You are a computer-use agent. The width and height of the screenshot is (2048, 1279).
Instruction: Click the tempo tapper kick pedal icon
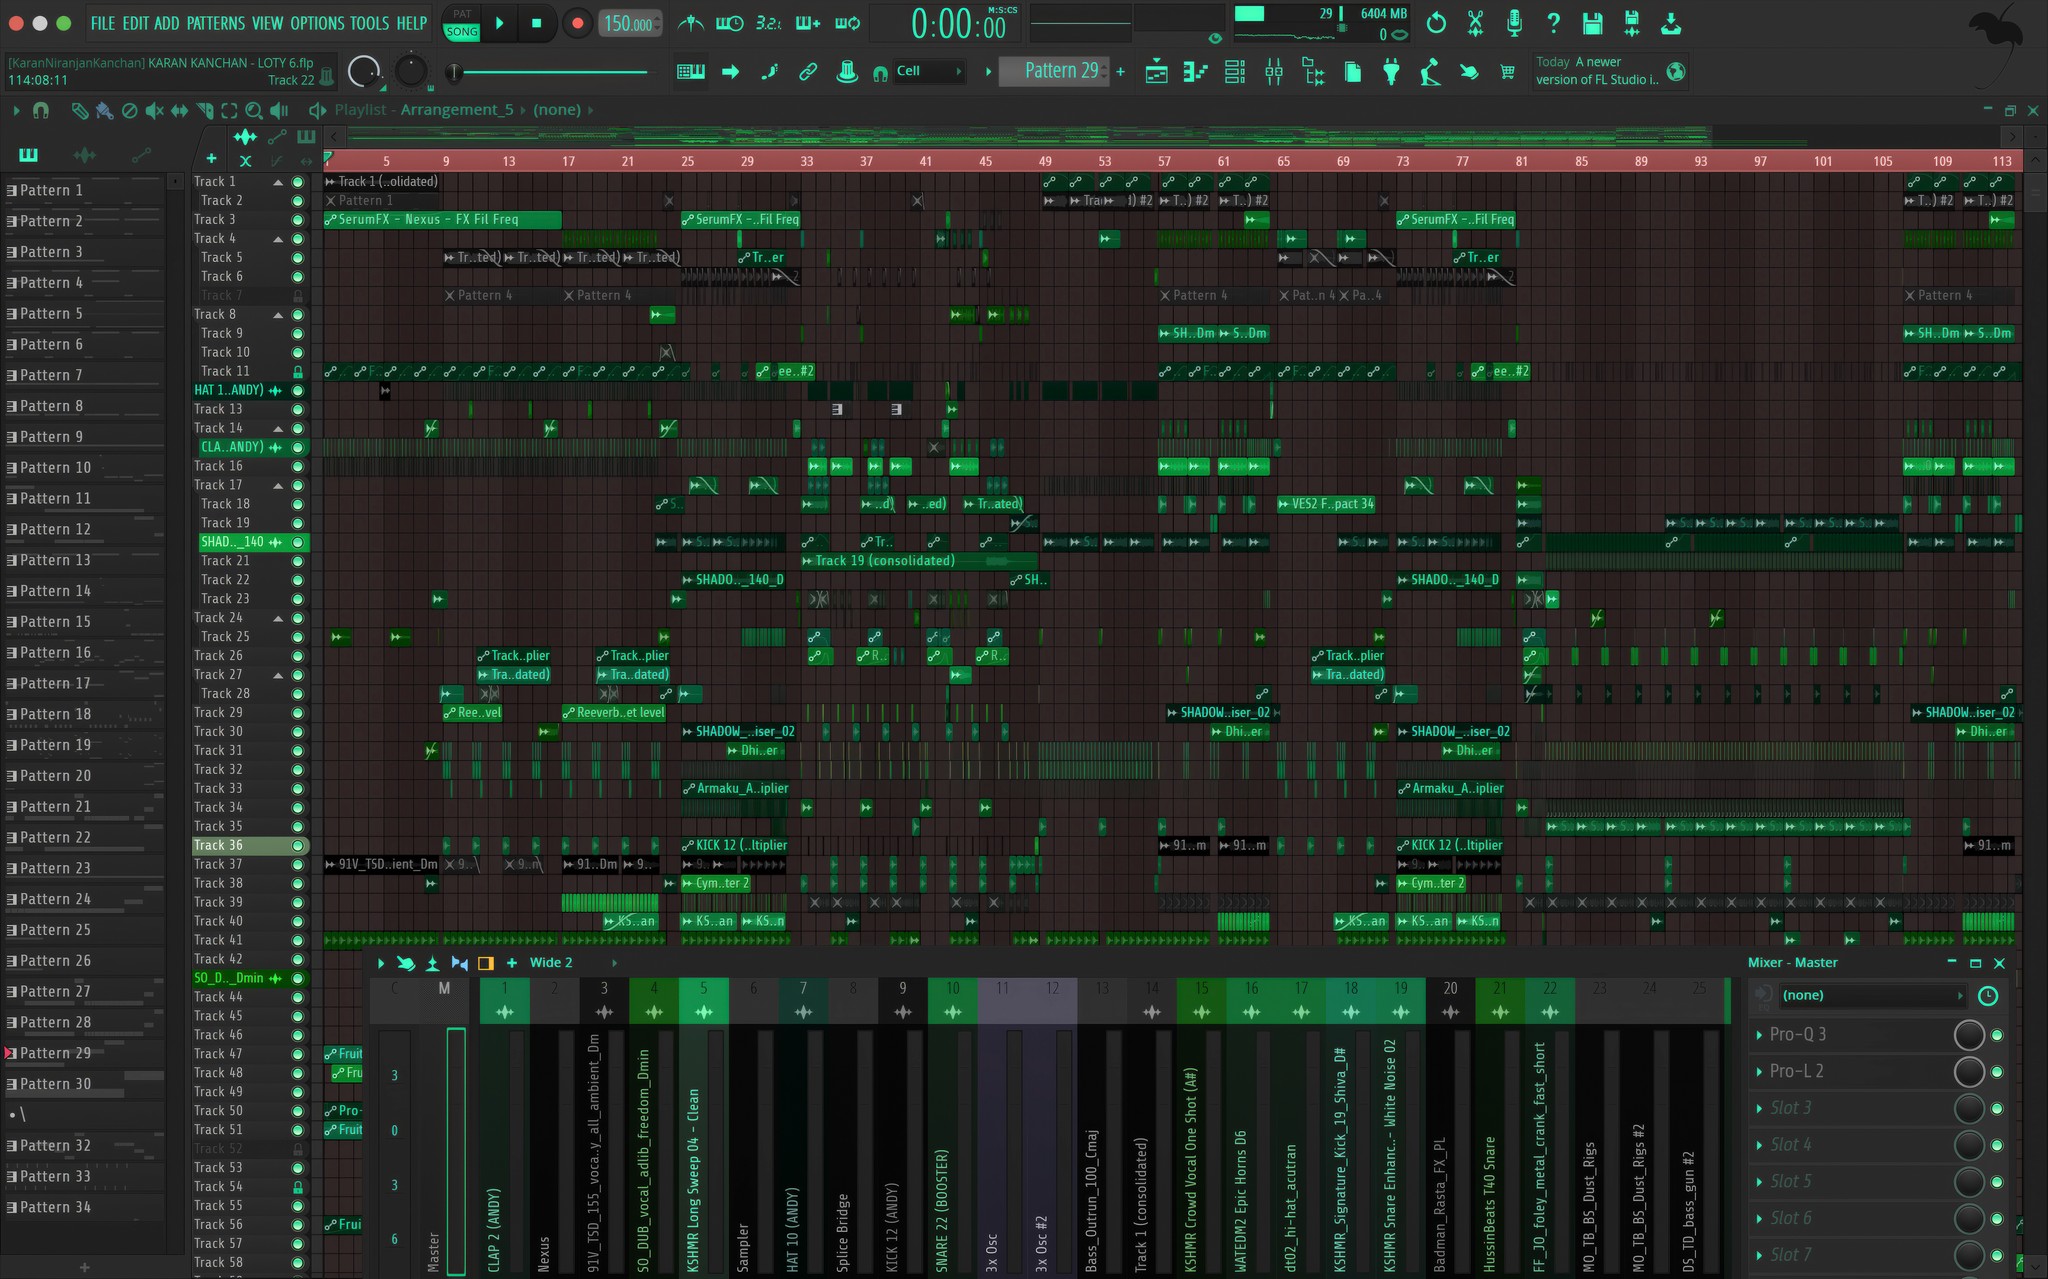click(1430, 72)
